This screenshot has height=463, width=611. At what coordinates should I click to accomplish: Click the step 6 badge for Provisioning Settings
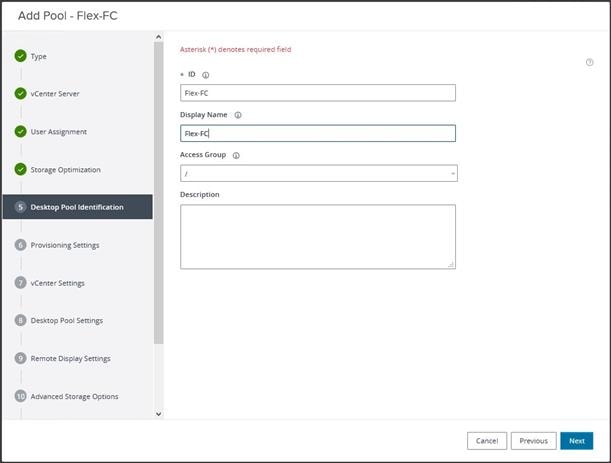pos(20,245)
